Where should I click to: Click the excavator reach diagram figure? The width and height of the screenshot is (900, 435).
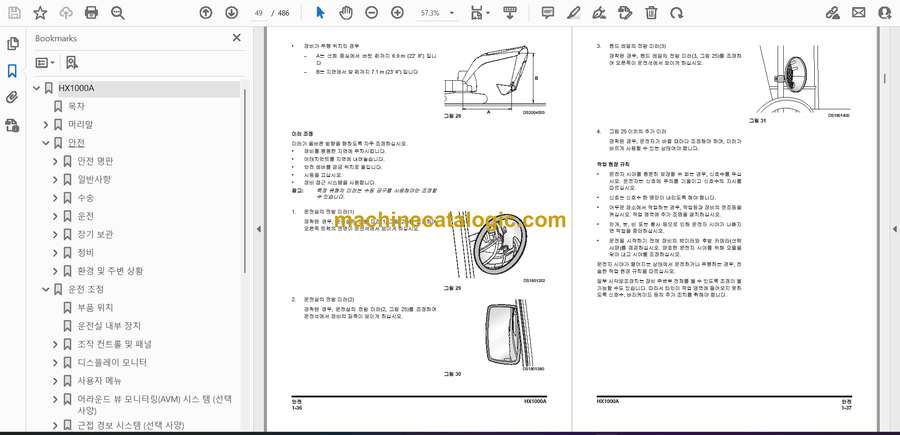[495, 79]
